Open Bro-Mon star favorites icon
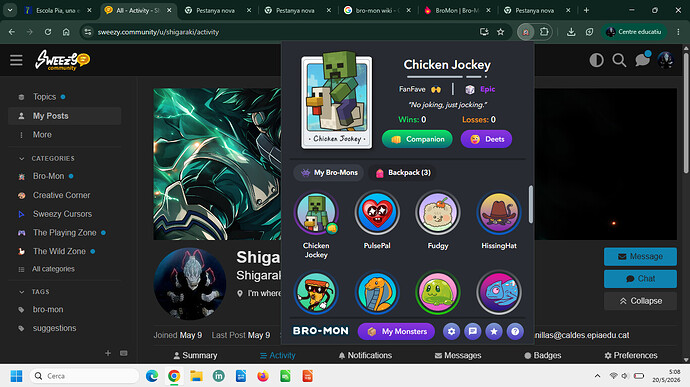The image size is (690, 387). click(x=494, y=331)
